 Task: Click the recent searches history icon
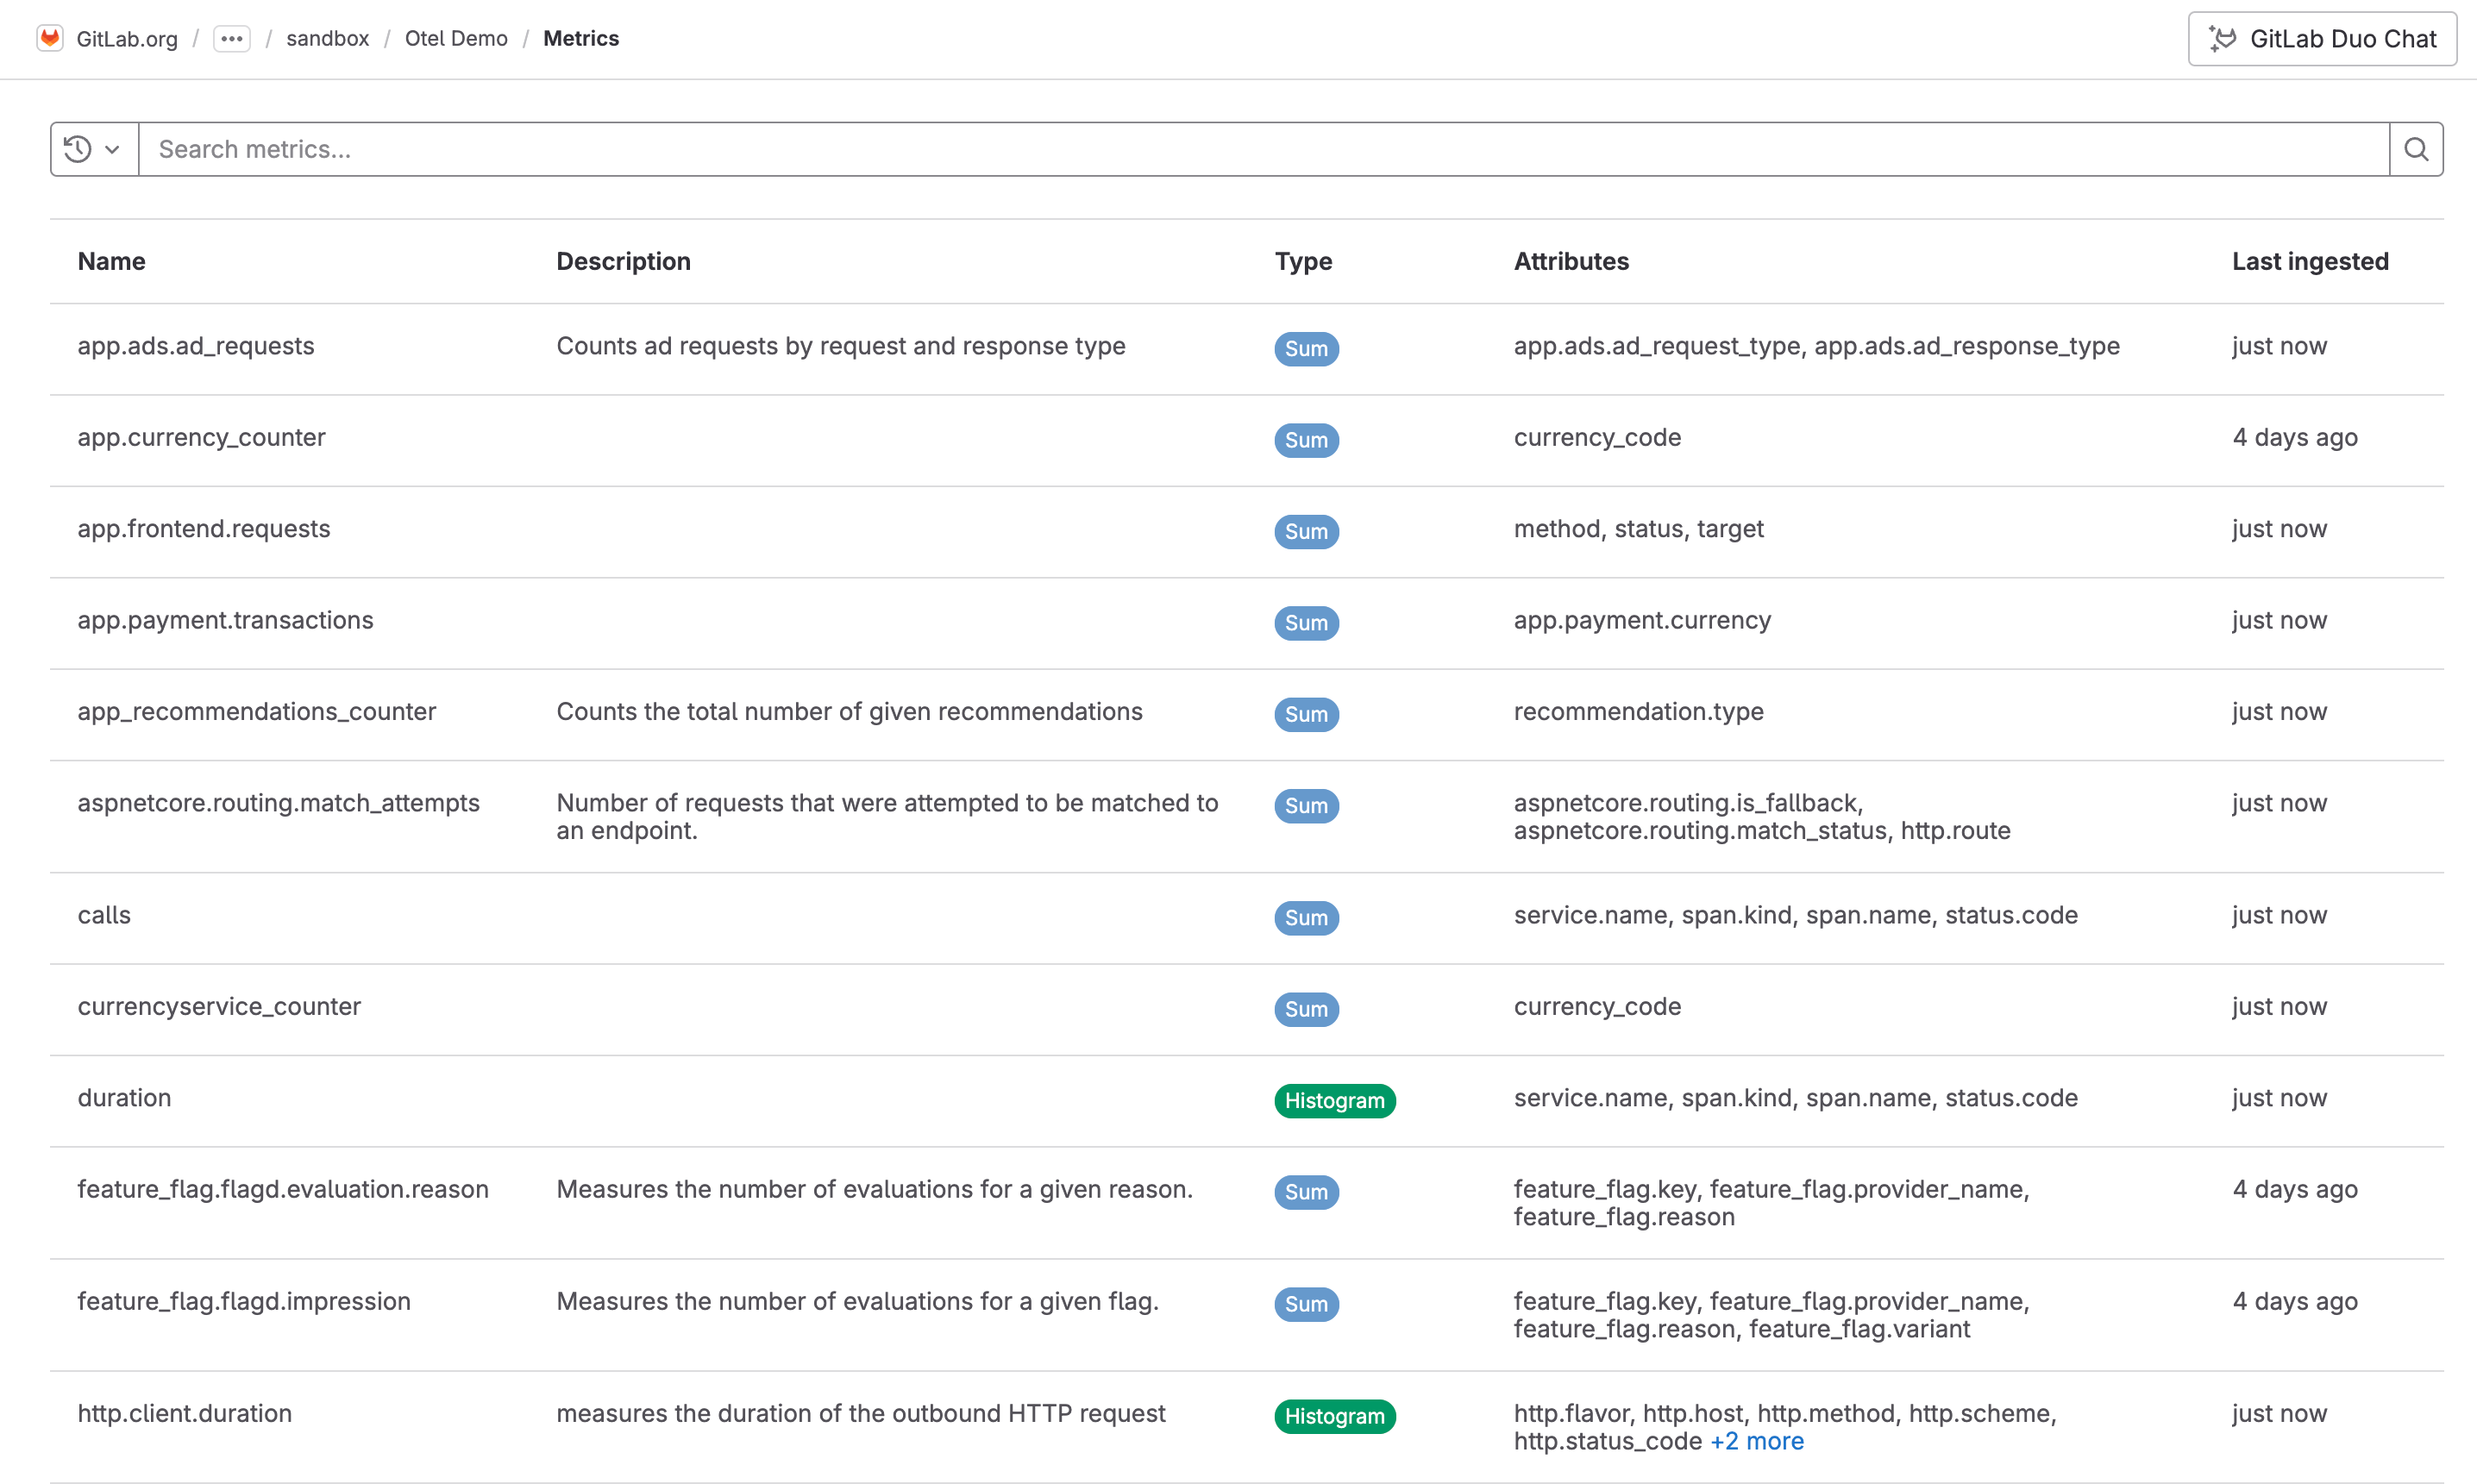click(76, 148)
